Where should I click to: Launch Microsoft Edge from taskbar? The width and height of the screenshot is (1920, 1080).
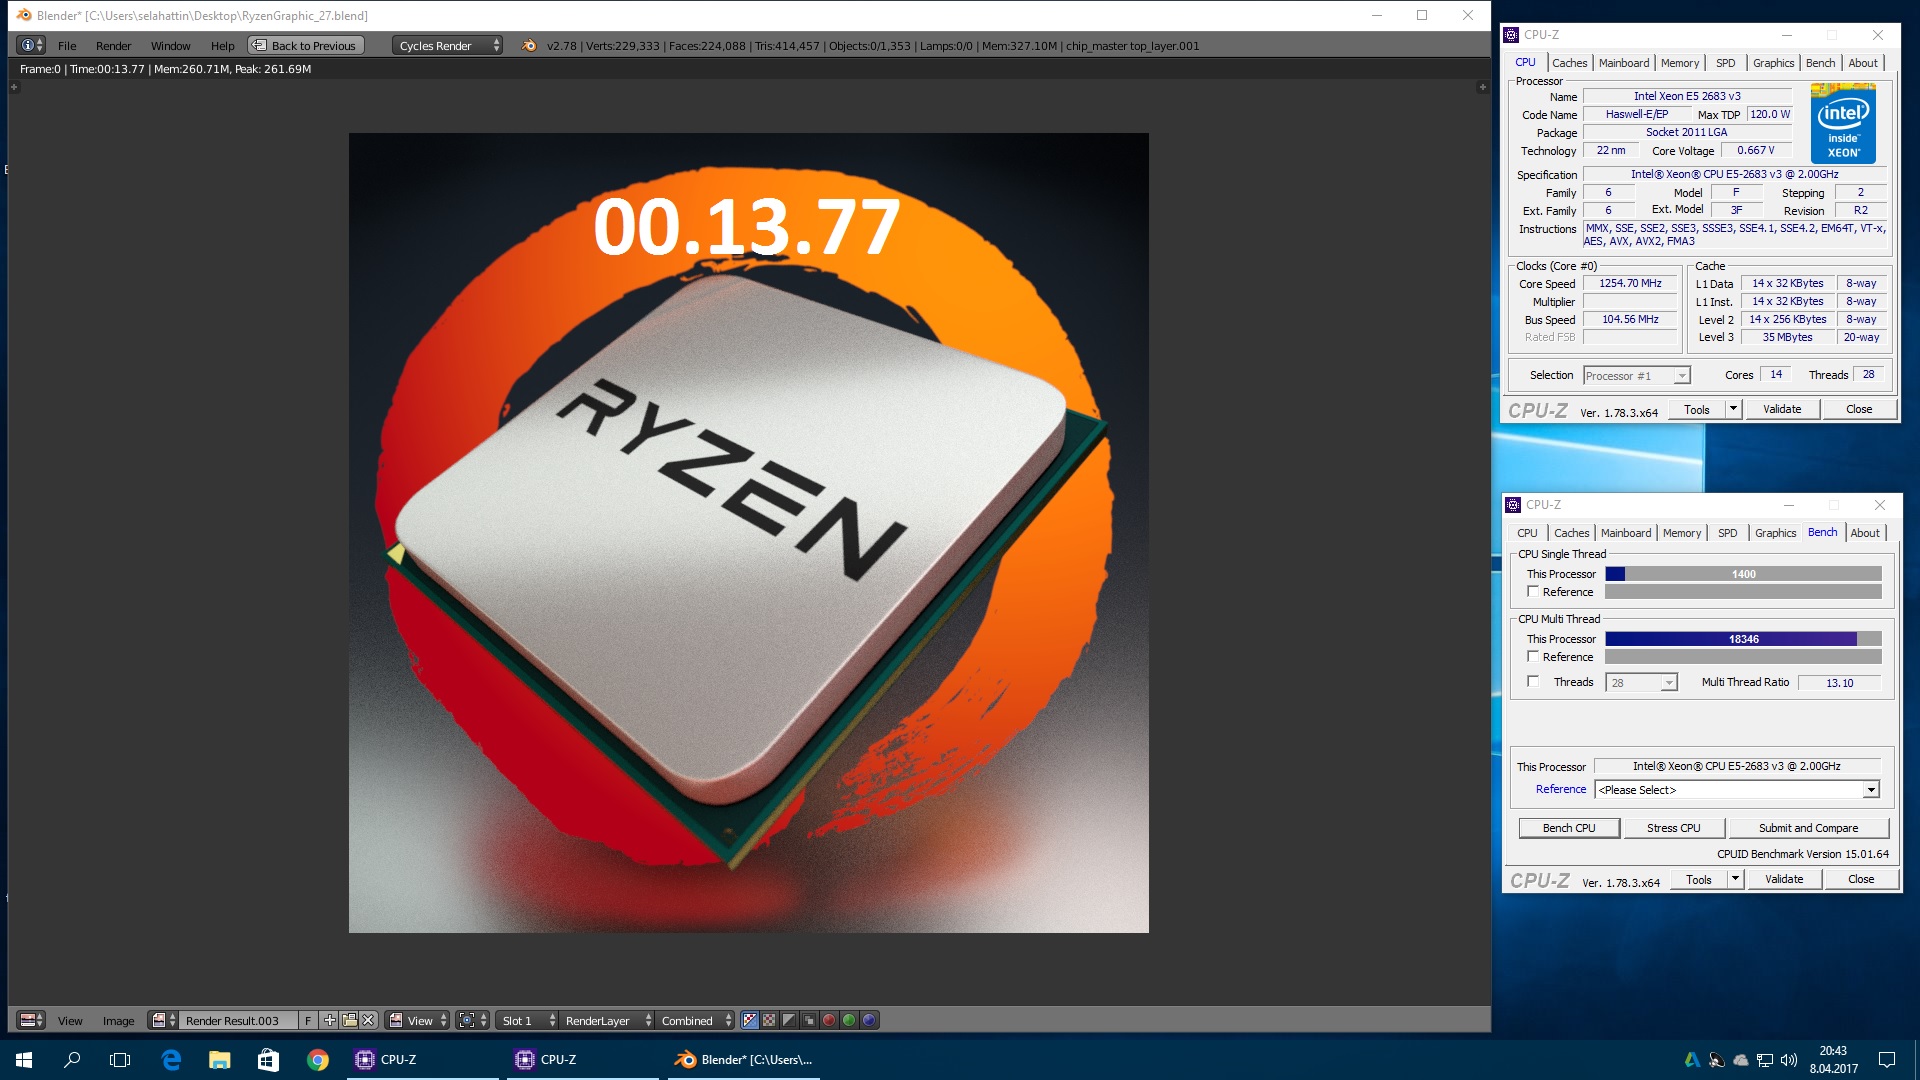point(171,1060)
